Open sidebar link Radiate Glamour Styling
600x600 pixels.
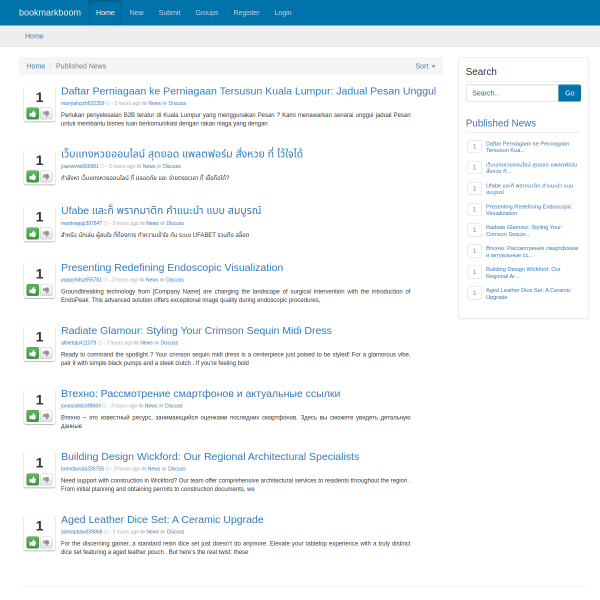point(523,231)
